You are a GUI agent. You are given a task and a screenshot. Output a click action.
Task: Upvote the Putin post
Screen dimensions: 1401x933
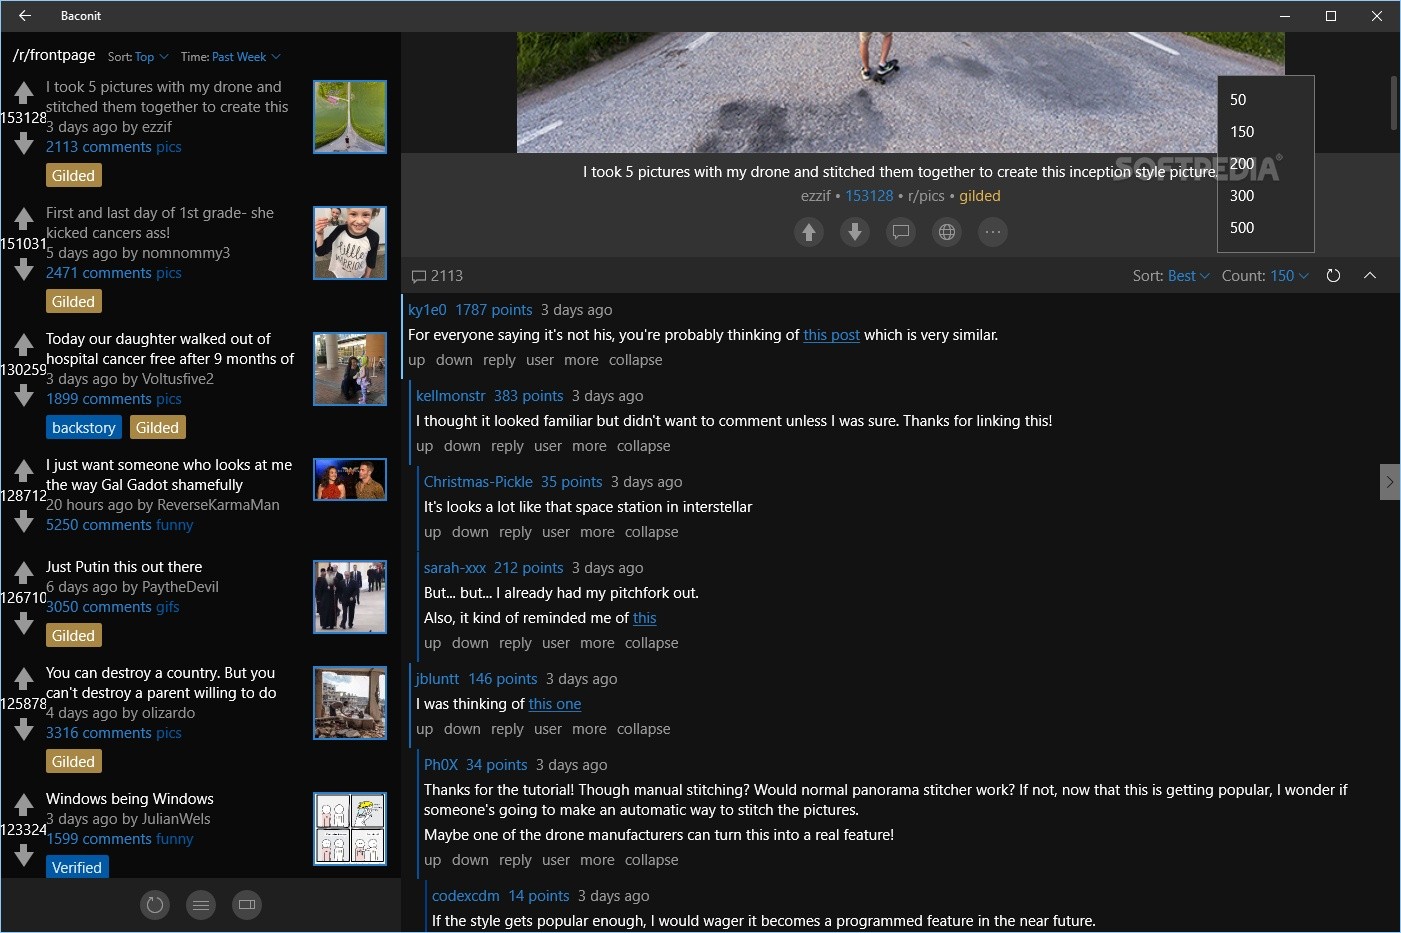click(24, 573)
